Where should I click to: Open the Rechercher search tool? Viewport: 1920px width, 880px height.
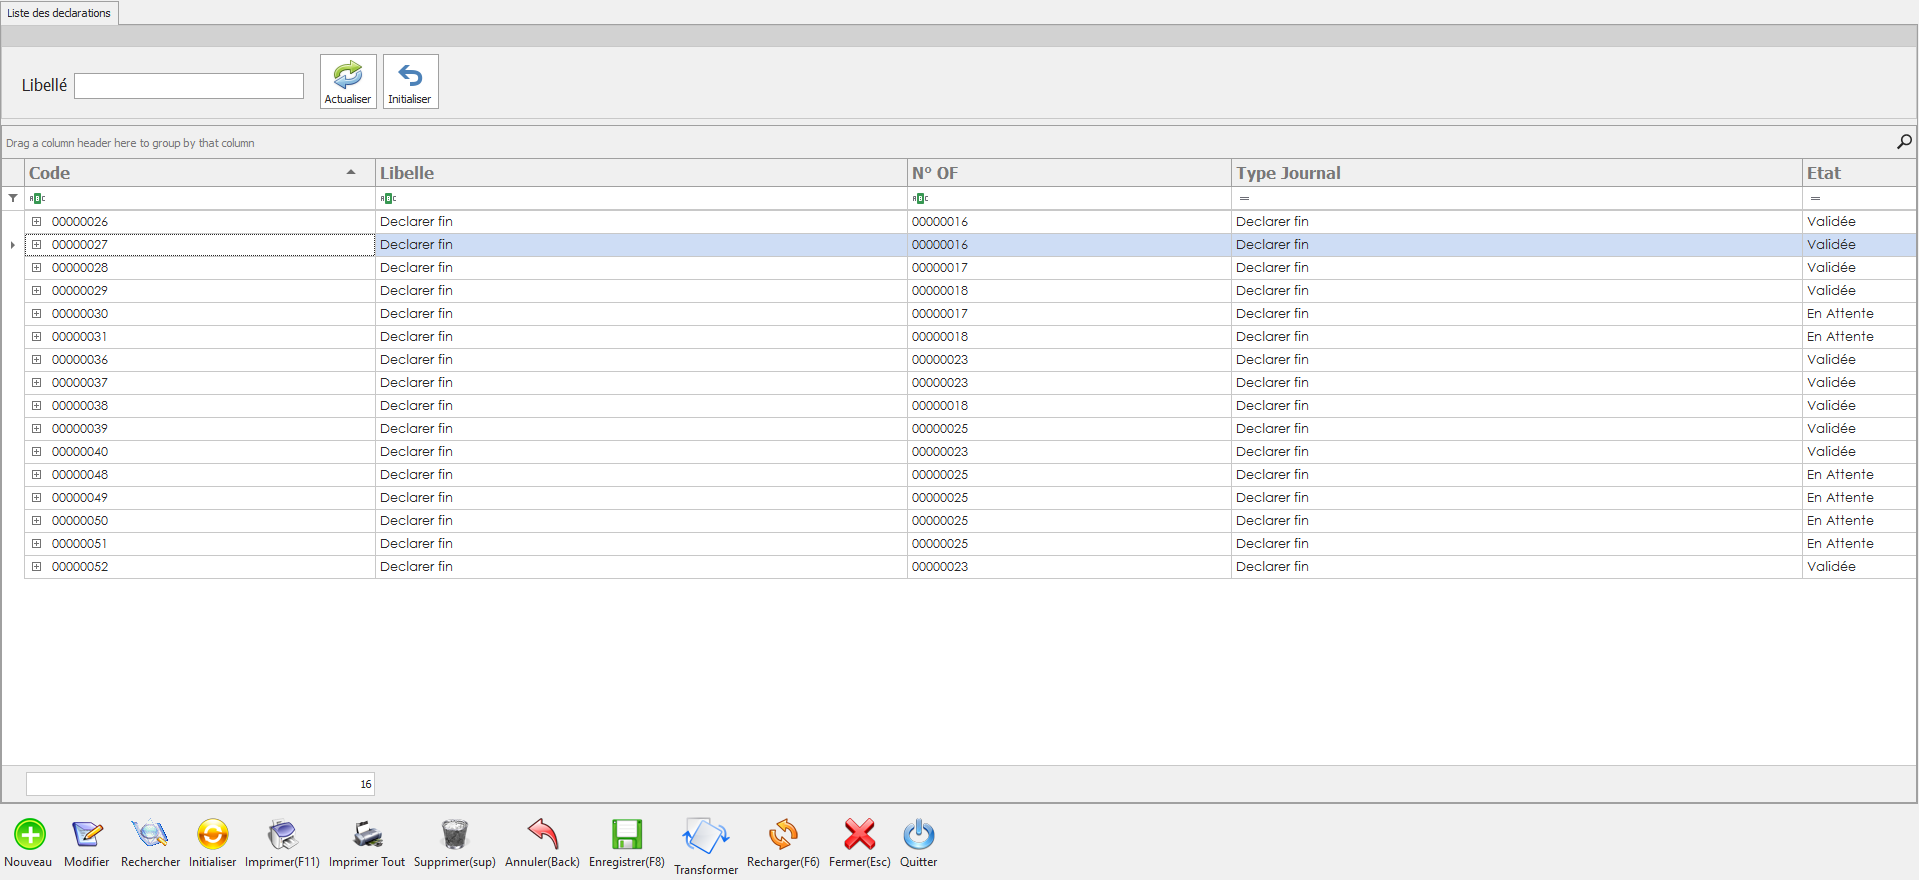(150, 834)
